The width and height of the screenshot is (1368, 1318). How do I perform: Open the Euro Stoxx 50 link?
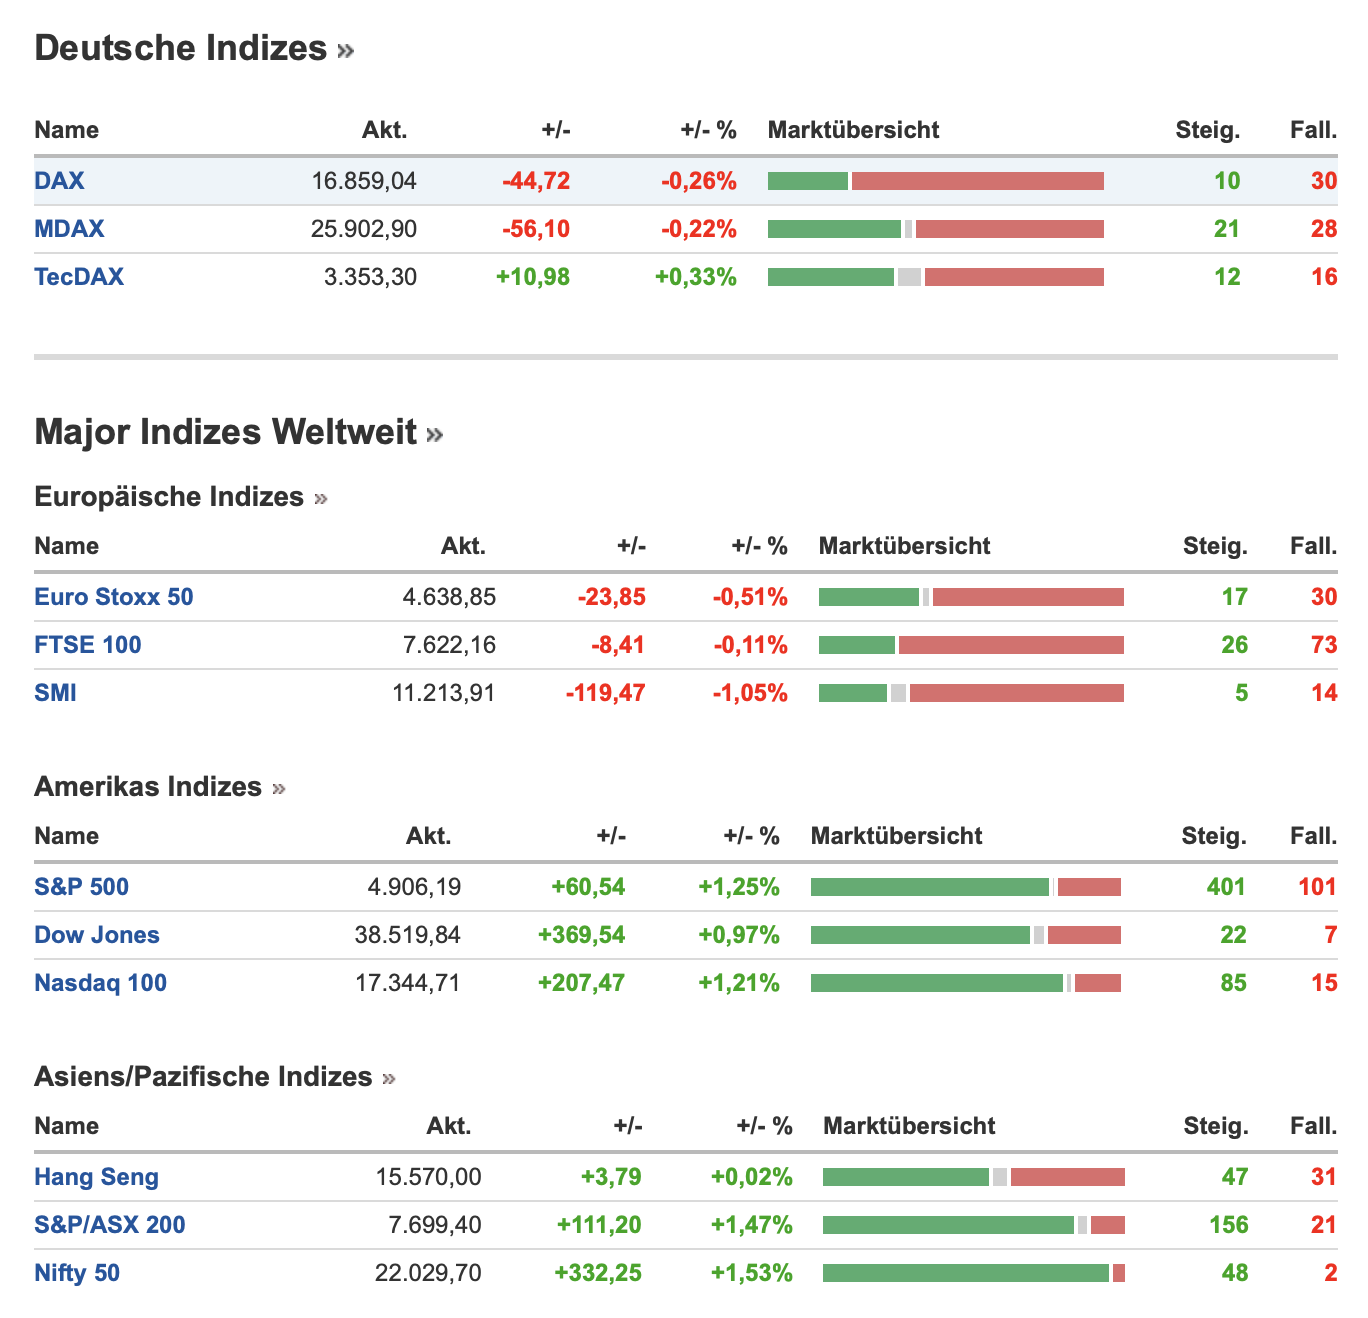pos(114,597)
